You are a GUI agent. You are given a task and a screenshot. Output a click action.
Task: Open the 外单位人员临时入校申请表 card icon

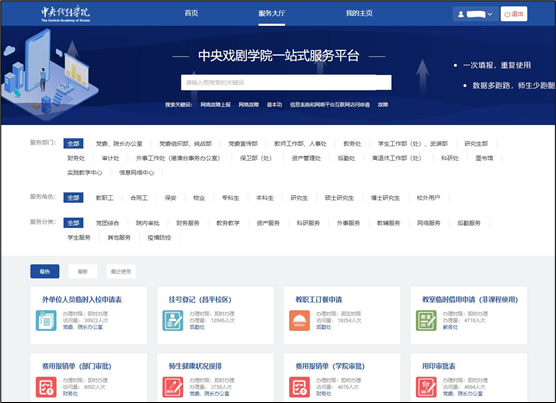[x=46, y=320]
